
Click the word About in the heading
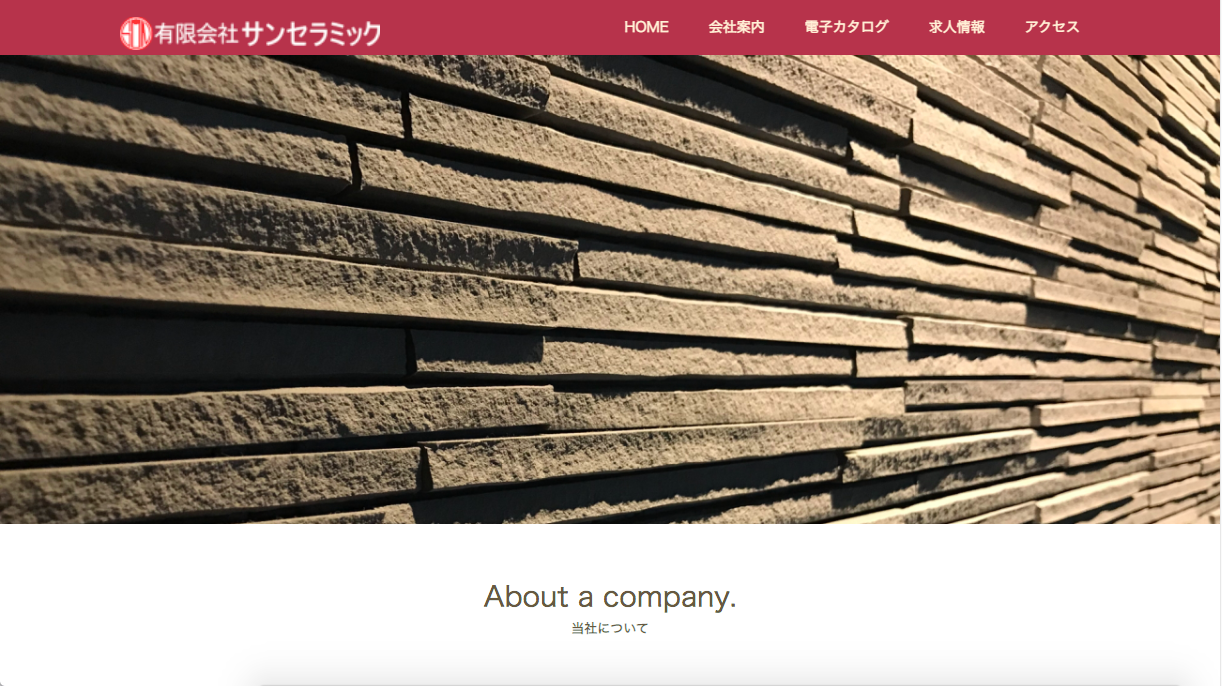(526, 597)
